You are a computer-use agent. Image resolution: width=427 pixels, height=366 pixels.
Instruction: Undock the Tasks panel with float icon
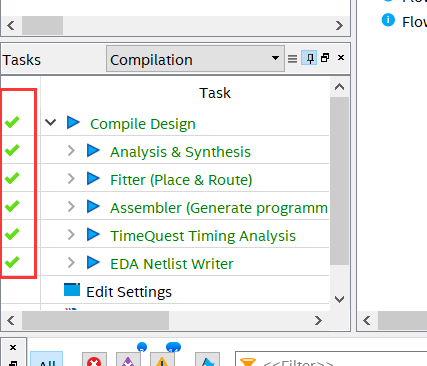pos(325,58)
